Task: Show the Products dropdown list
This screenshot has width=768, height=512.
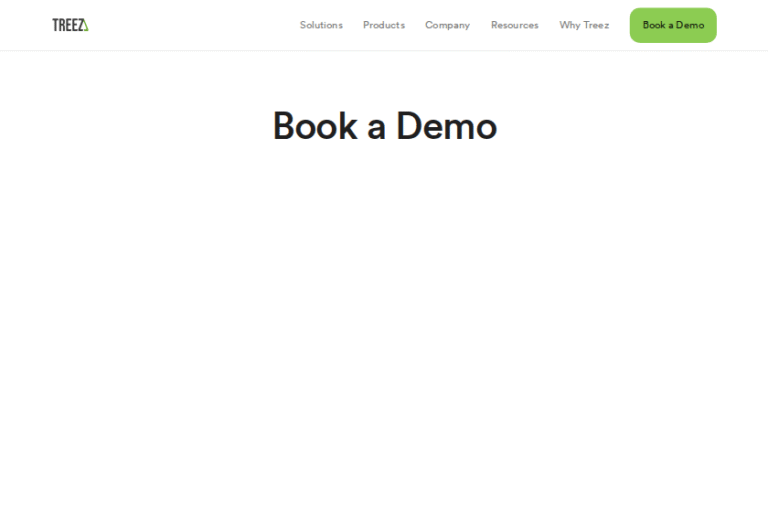Action: [x=384, y=25]
